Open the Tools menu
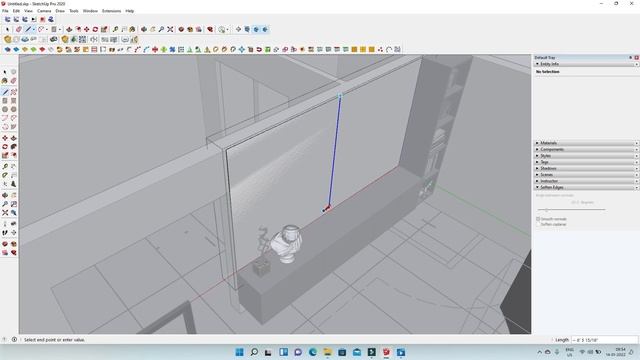The image size is (640, 360). tap(73, 11)
